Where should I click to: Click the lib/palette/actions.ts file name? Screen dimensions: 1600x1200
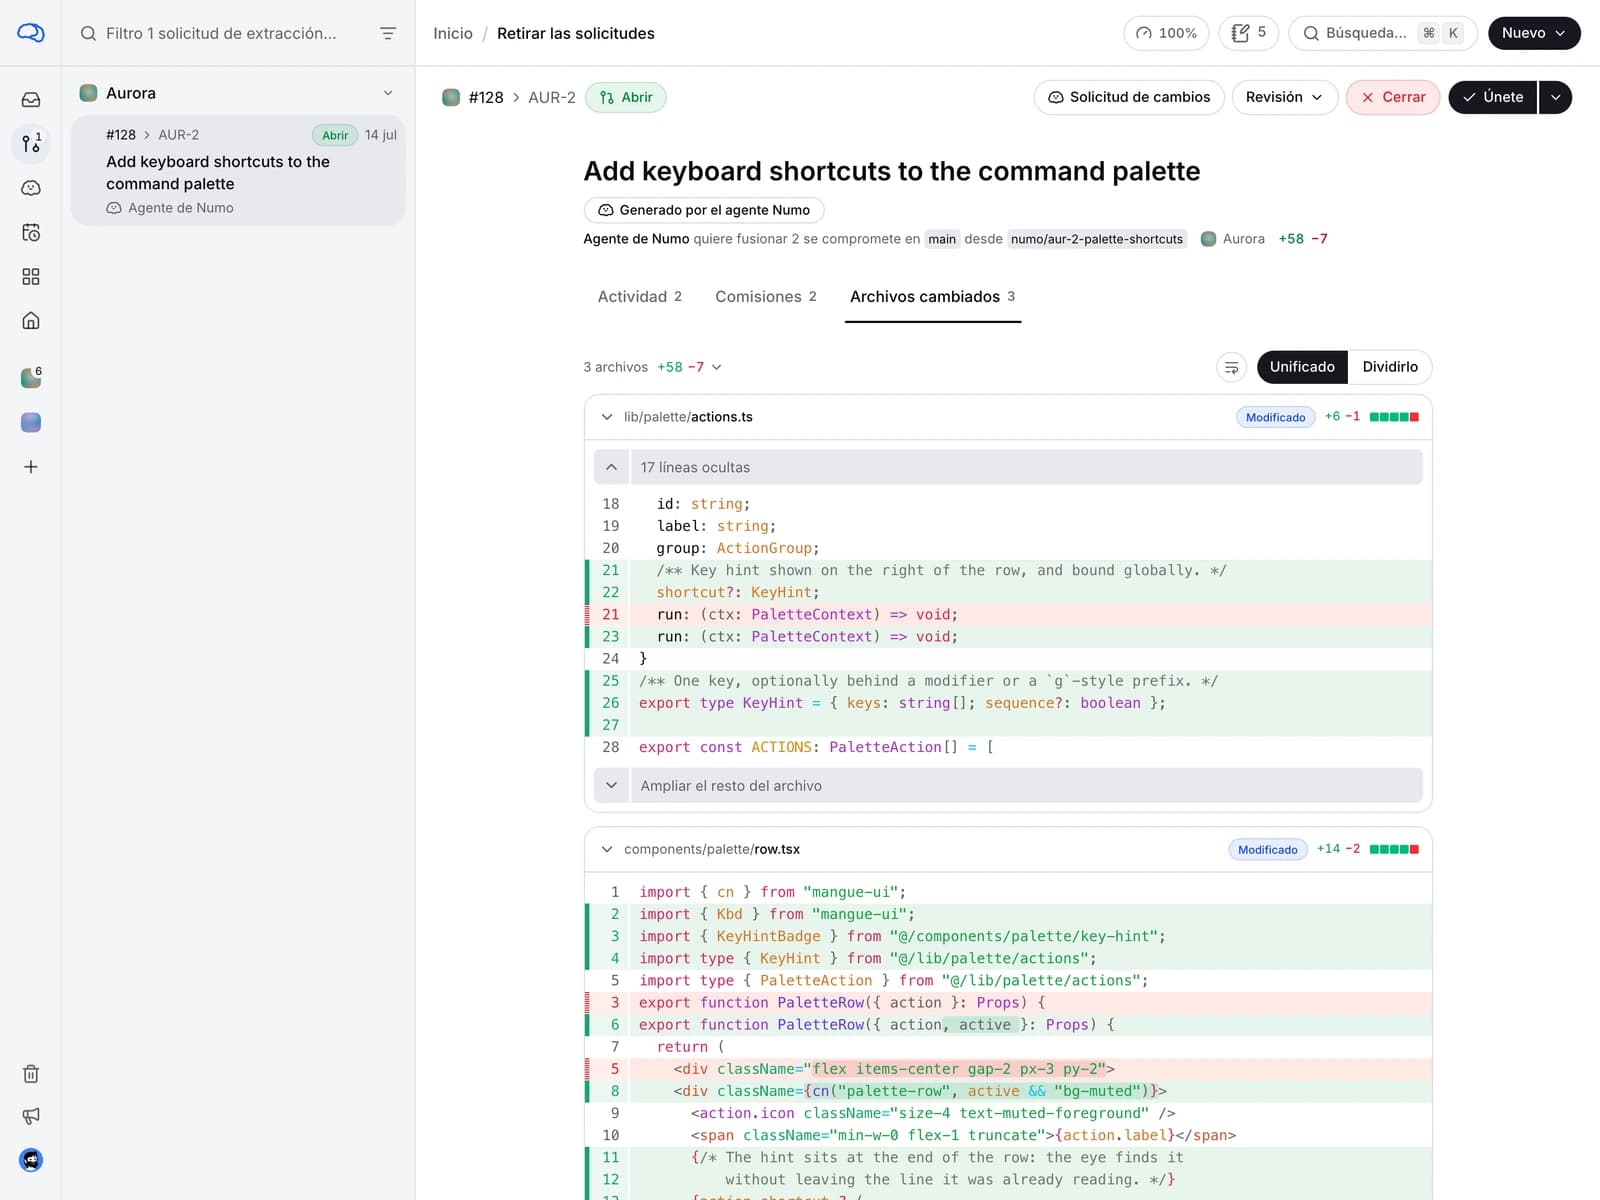[688, 417]
